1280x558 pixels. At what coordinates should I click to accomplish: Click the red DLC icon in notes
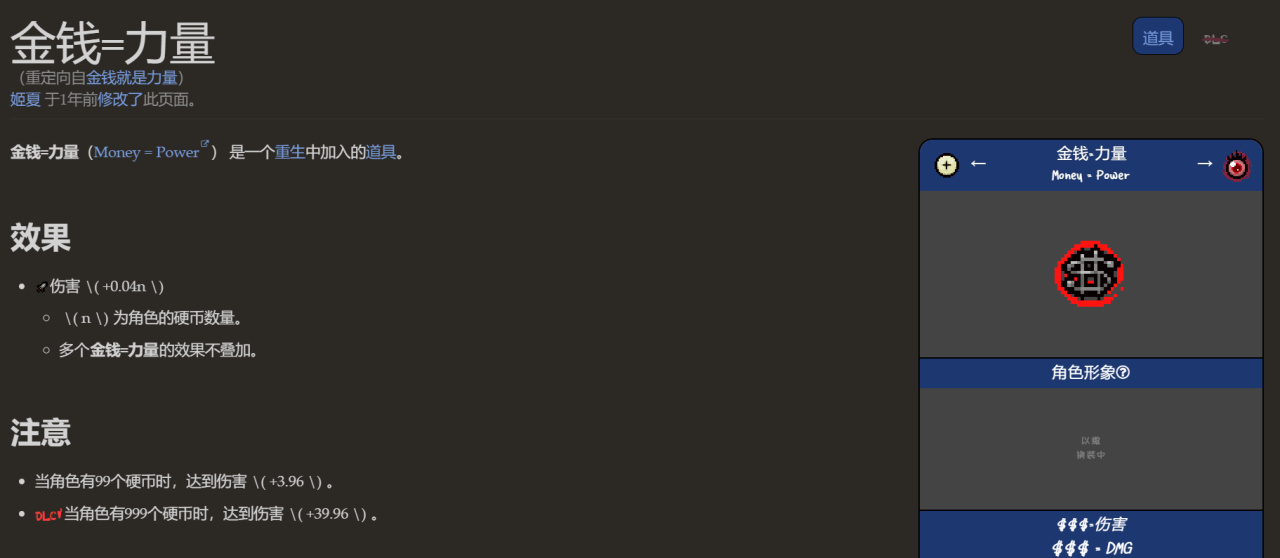coord(48,515)
